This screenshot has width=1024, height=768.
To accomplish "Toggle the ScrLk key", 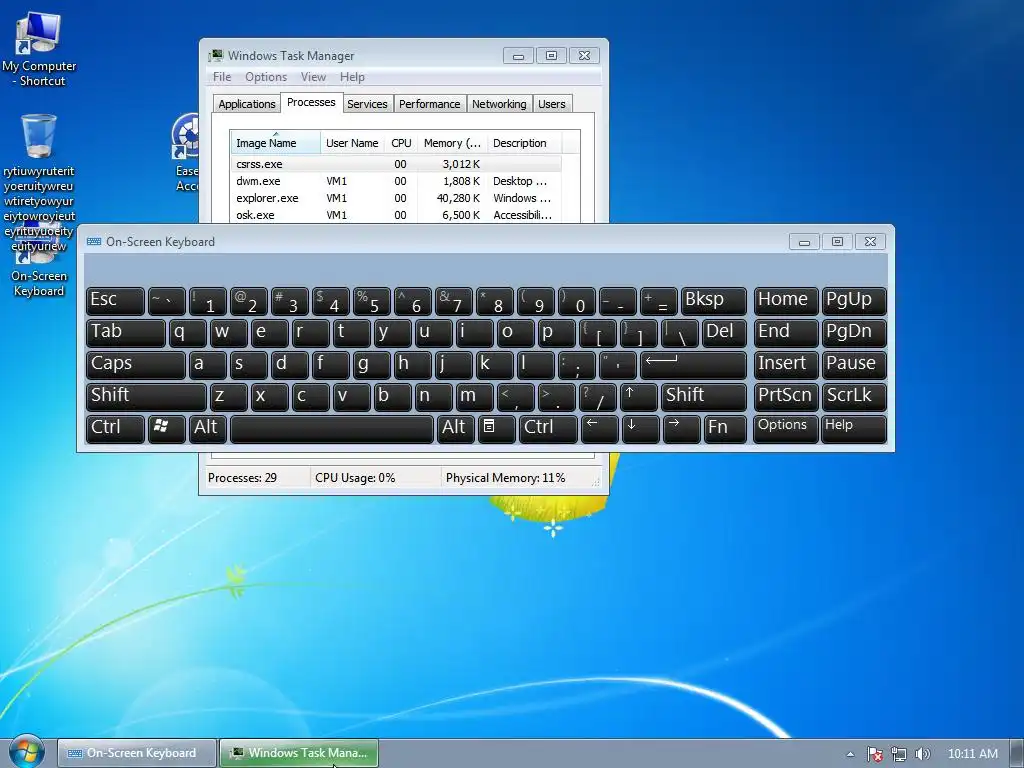I will click(854, 397).
